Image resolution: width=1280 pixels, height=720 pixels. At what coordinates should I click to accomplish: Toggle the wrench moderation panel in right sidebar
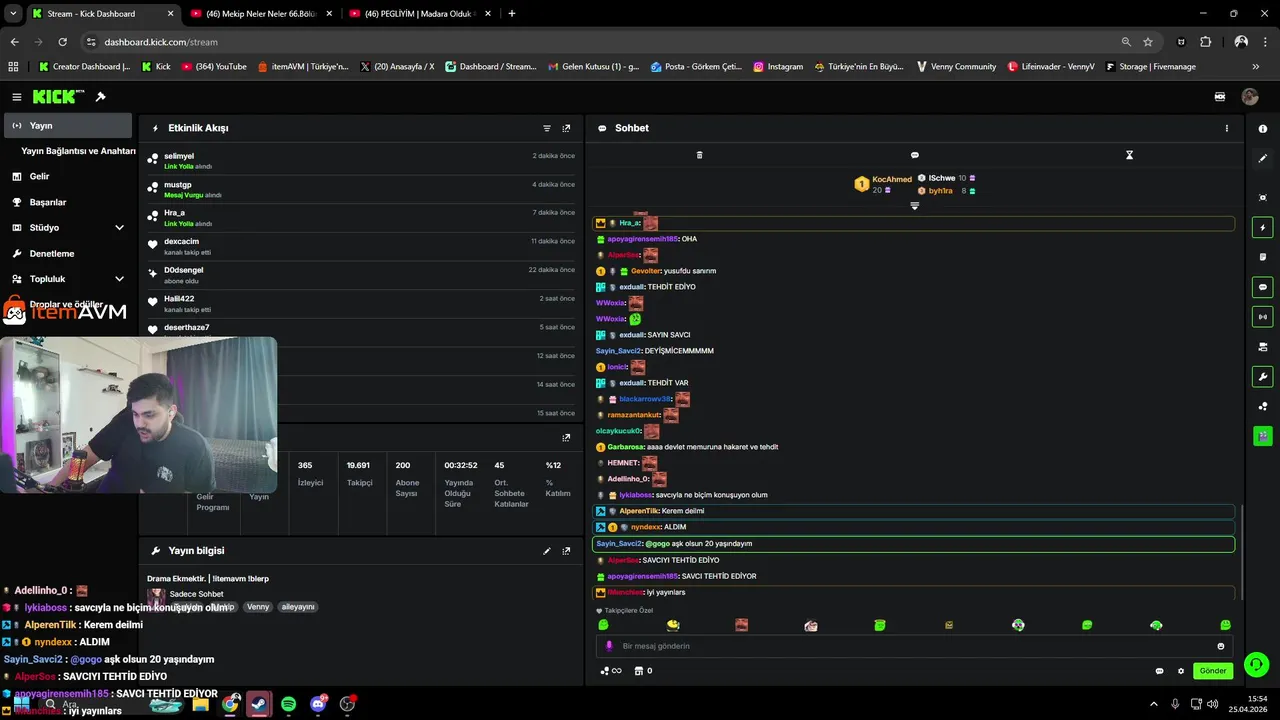click(x=1263, y=377)
